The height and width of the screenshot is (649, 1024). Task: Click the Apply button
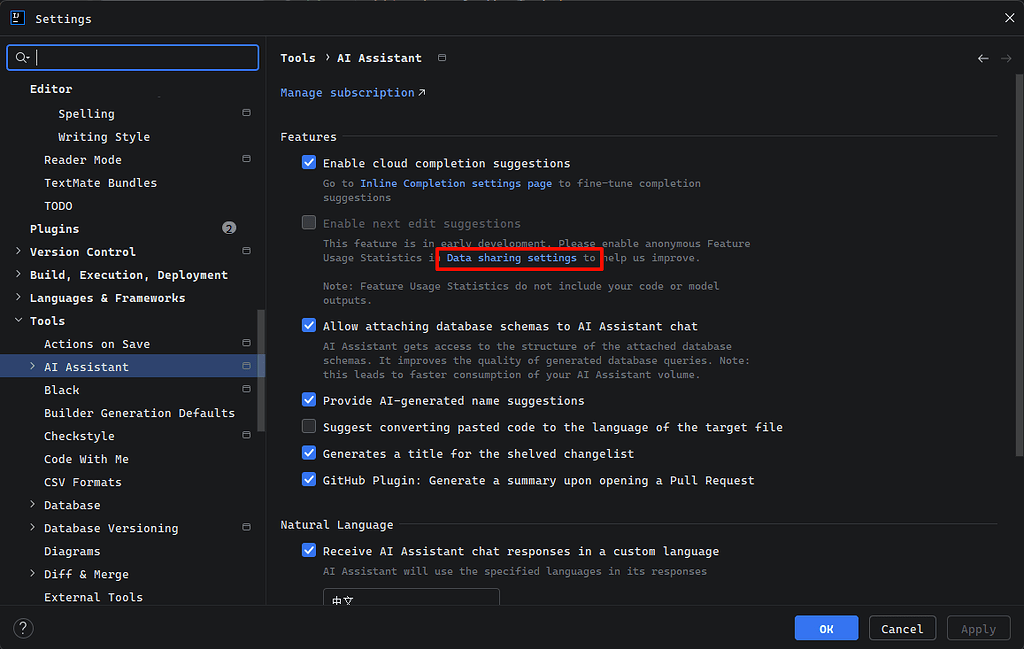pyautogui.click(x=978, y=628)
